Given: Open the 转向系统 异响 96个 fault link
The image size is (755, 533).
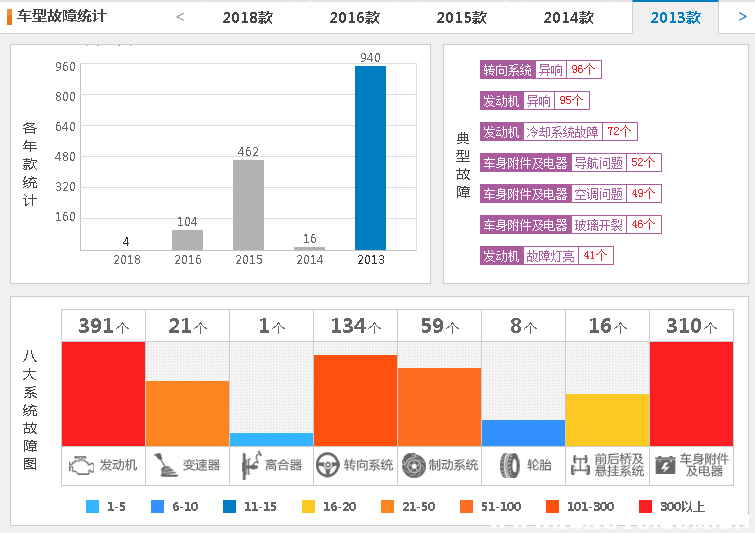Looking at the screenshot, I should 540,70.
